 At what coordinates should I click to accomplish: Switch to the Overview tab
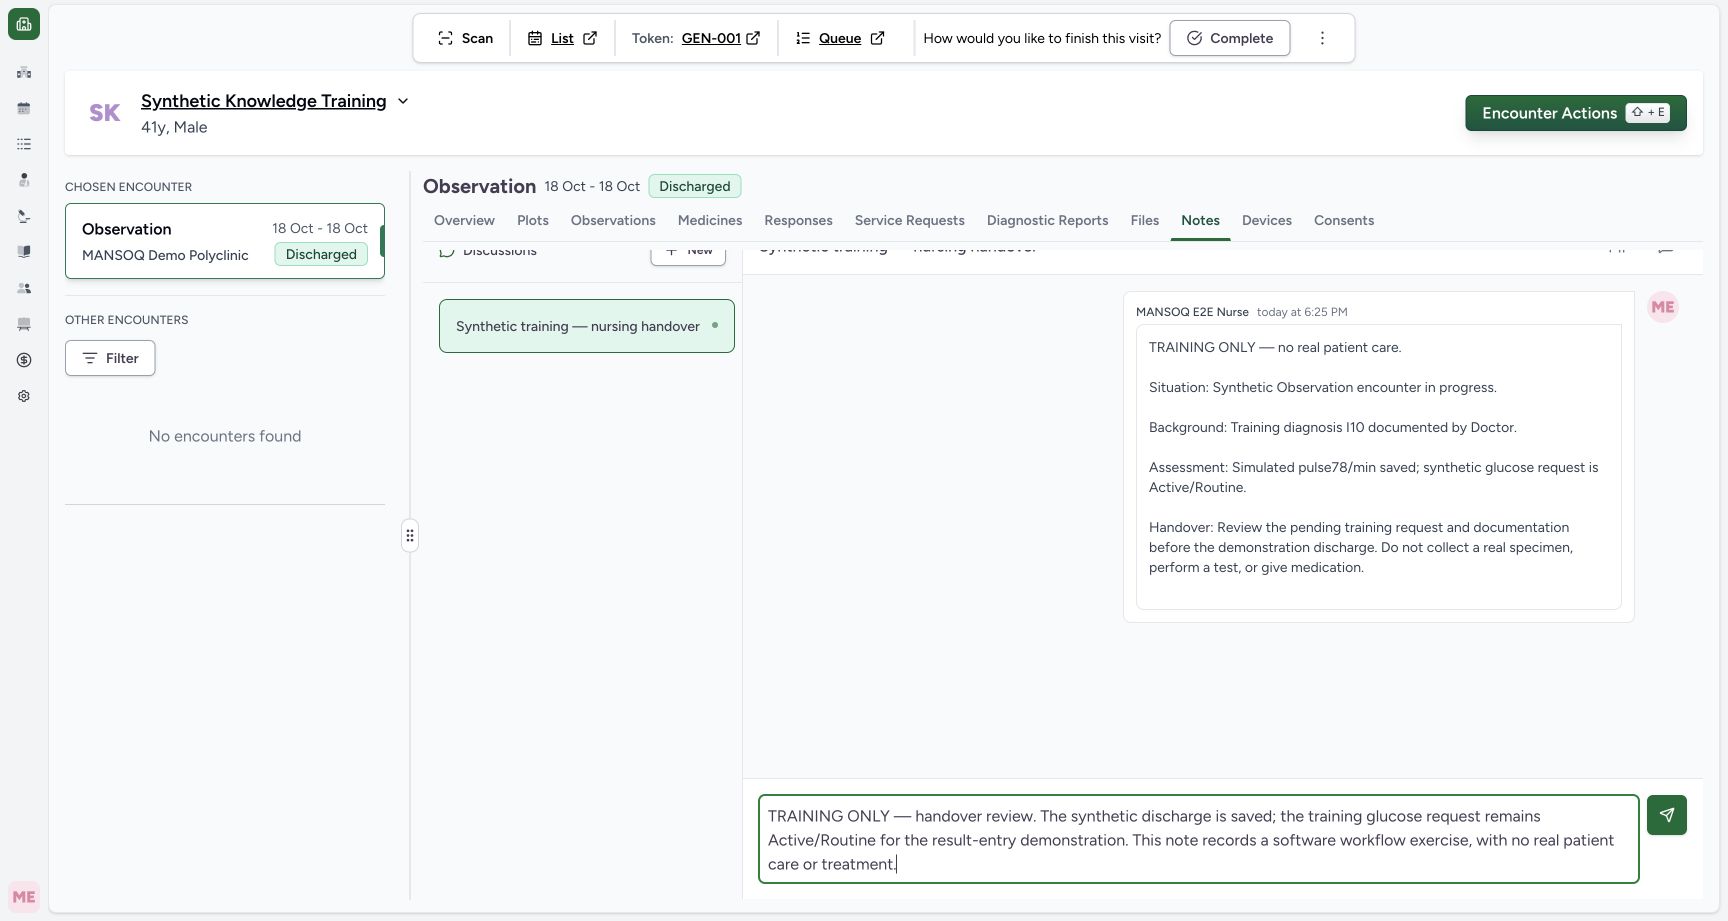[x=464, y=220]
